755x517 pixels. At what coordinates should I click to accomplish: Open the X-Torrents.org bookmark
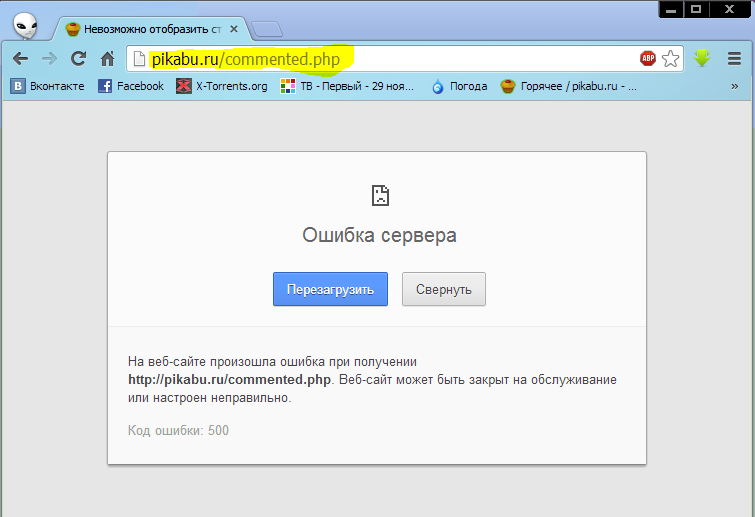click(x=221, y=86)
